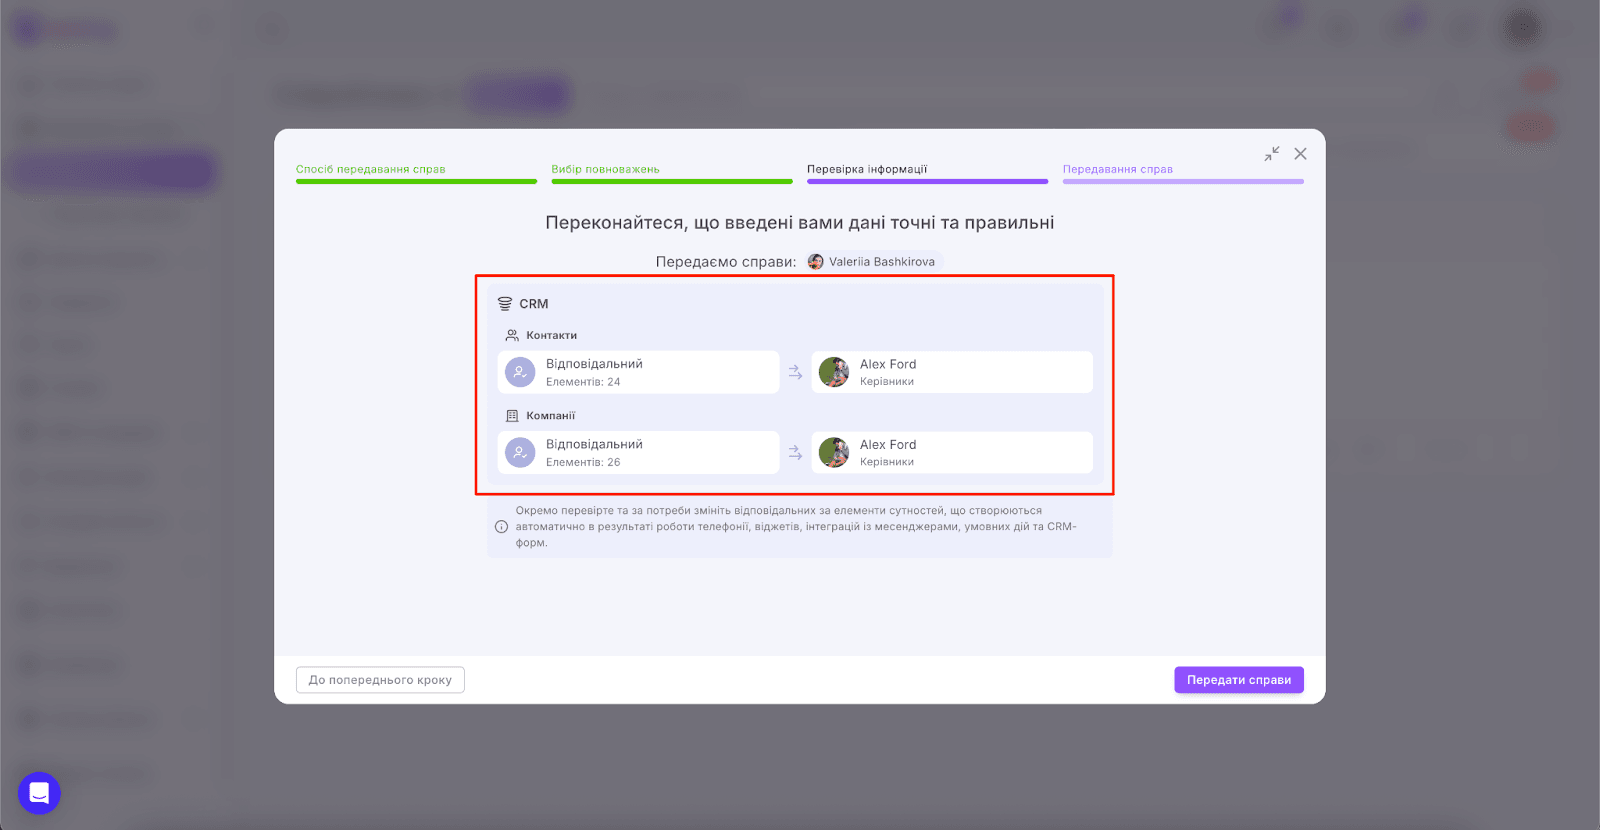Image resolution: width=1600 pixels, height=830 pixels.
Task: Select the 'Перевірка інформації' step
Action: 927,173
